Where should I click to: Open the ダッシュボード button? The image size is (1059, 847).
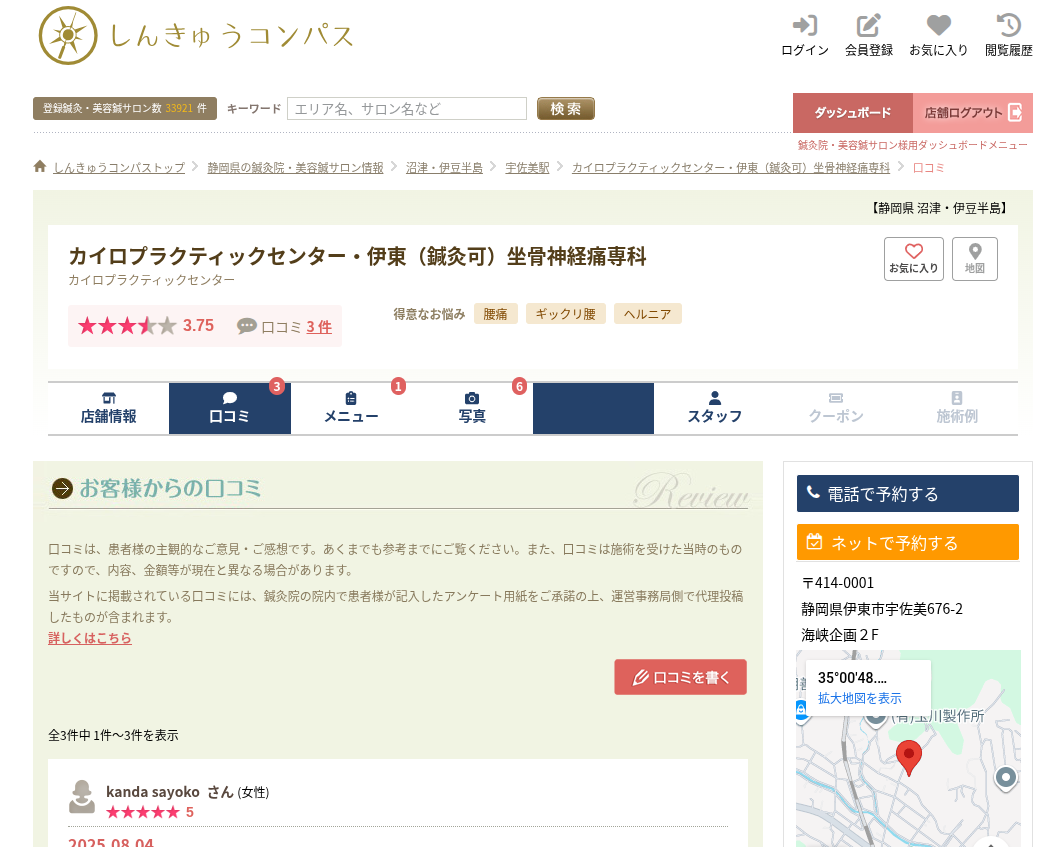pos(852,113)
